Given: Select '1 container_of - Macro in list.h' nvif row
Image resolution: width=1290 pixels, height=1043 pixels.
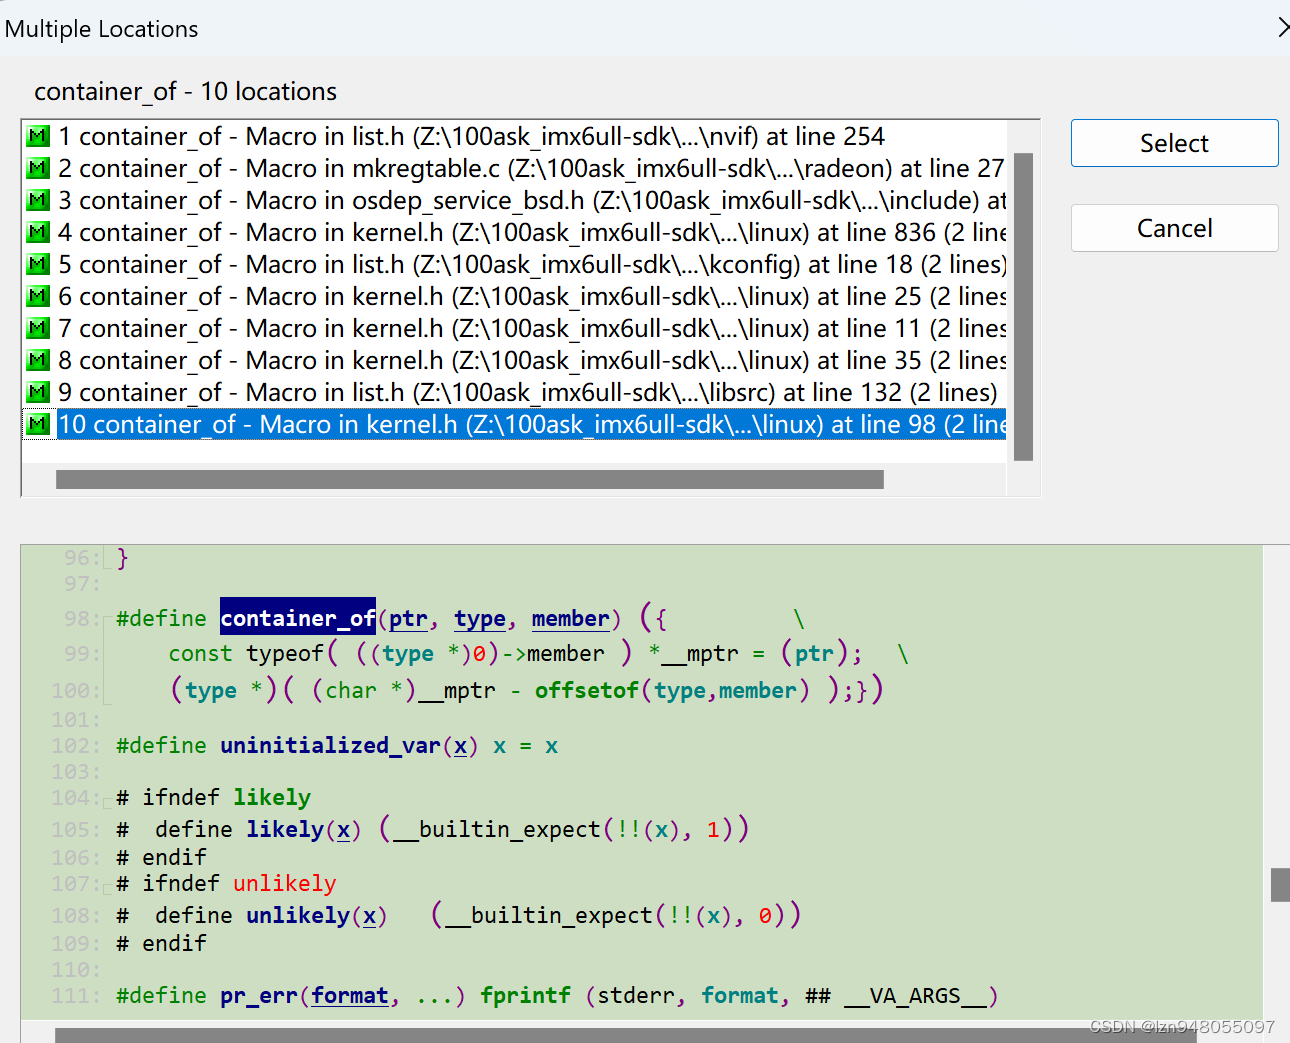Looking at the screenshot, I should pos(514,136).
